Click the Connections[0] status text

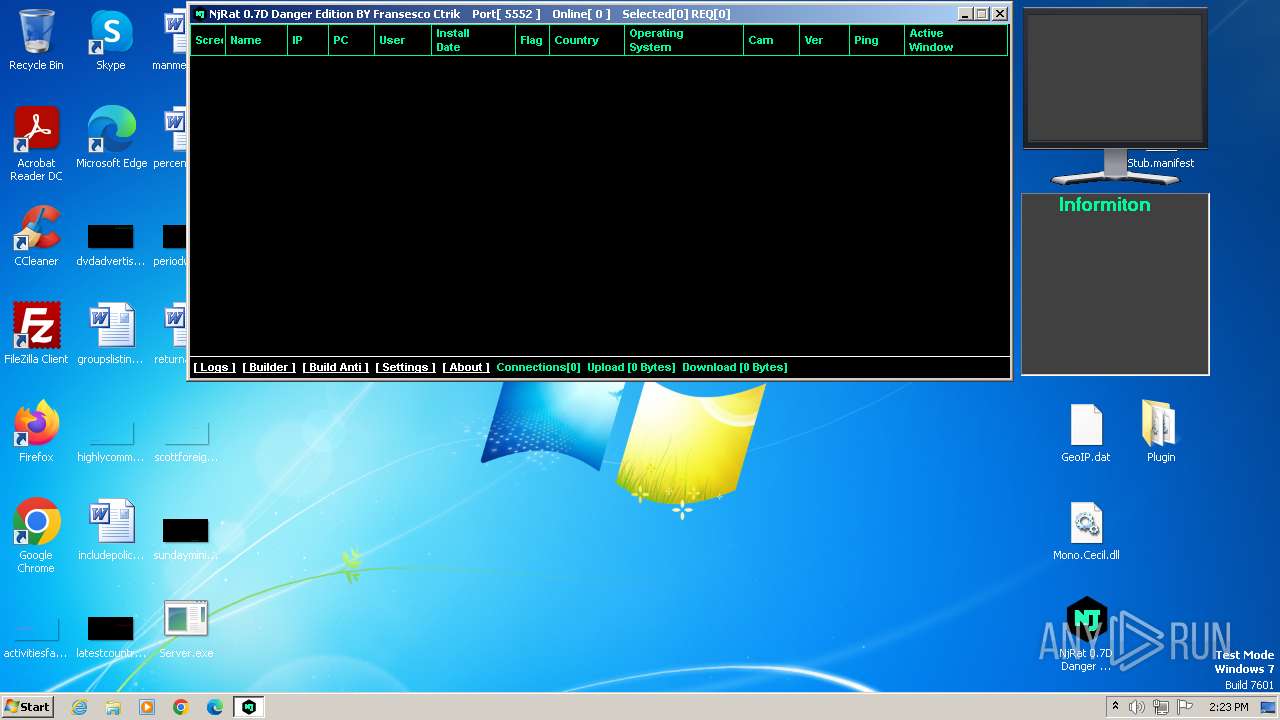[x=538, y=367]
